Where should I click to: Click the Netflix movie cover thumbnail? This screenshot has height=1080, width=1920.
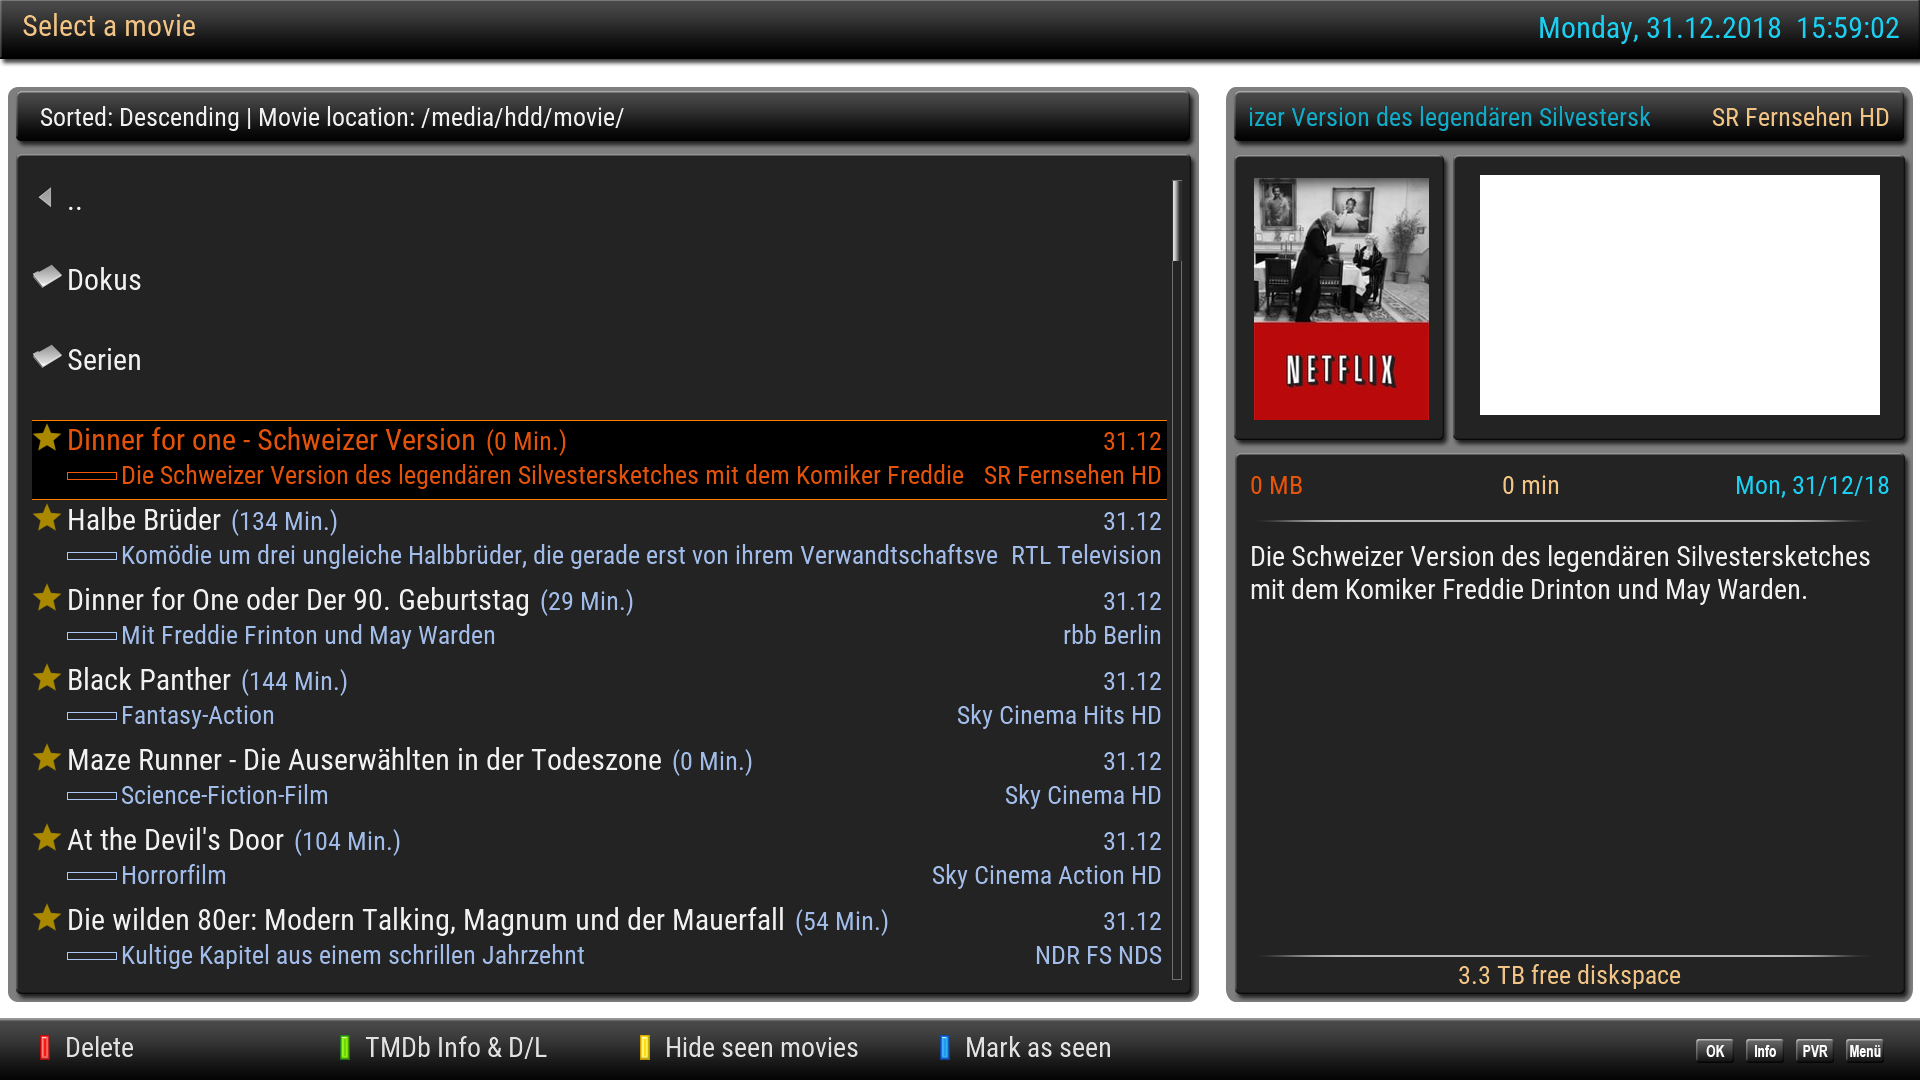coord(1341,298)
